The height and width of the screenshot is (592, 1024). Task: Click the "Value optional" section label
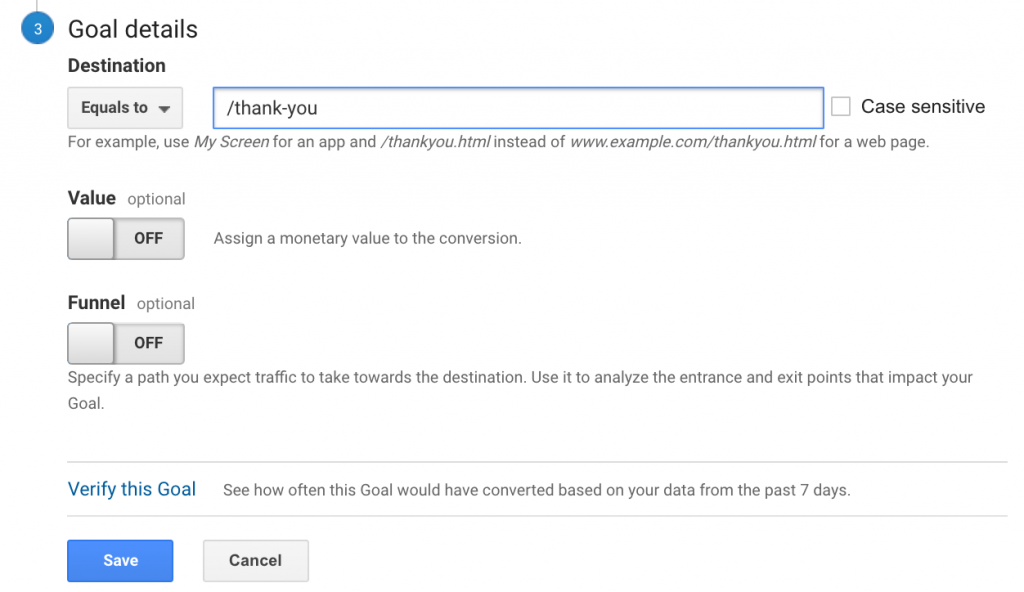tap(126, 199)
